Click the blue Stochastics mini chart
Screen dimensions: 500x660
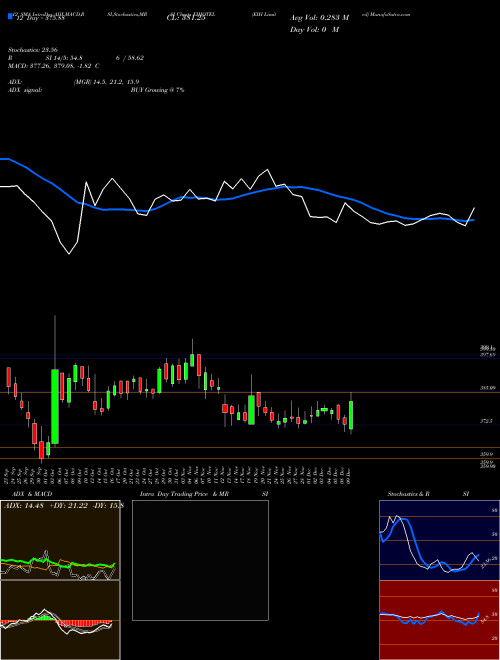(439, 540)
